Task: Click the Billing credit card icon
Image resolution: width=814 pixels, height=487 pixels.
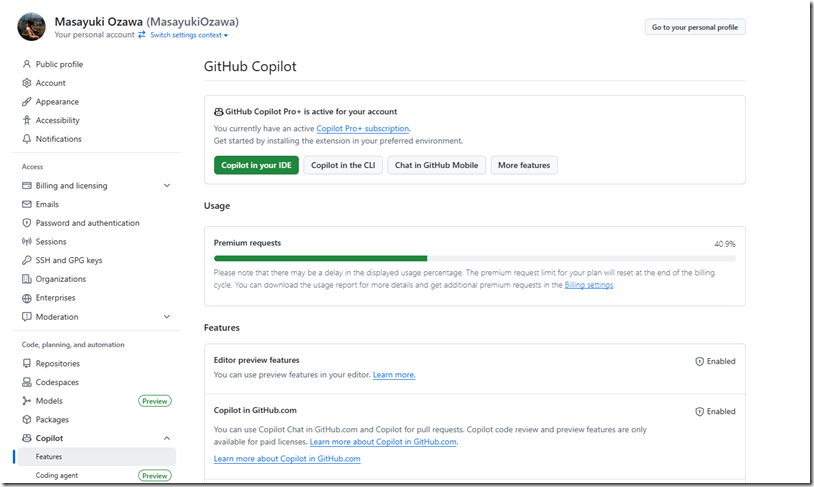Action: pos(26,185)
